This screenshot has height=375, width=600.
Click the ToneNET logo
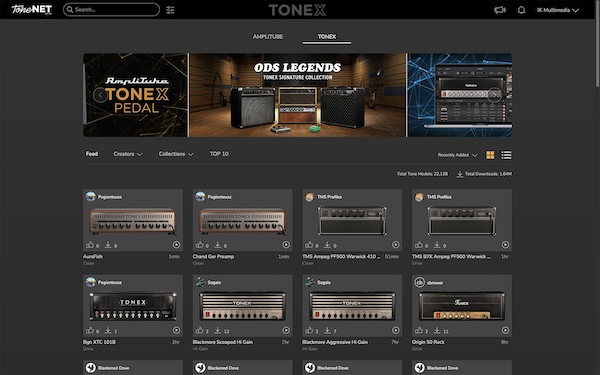coord(31,9)
